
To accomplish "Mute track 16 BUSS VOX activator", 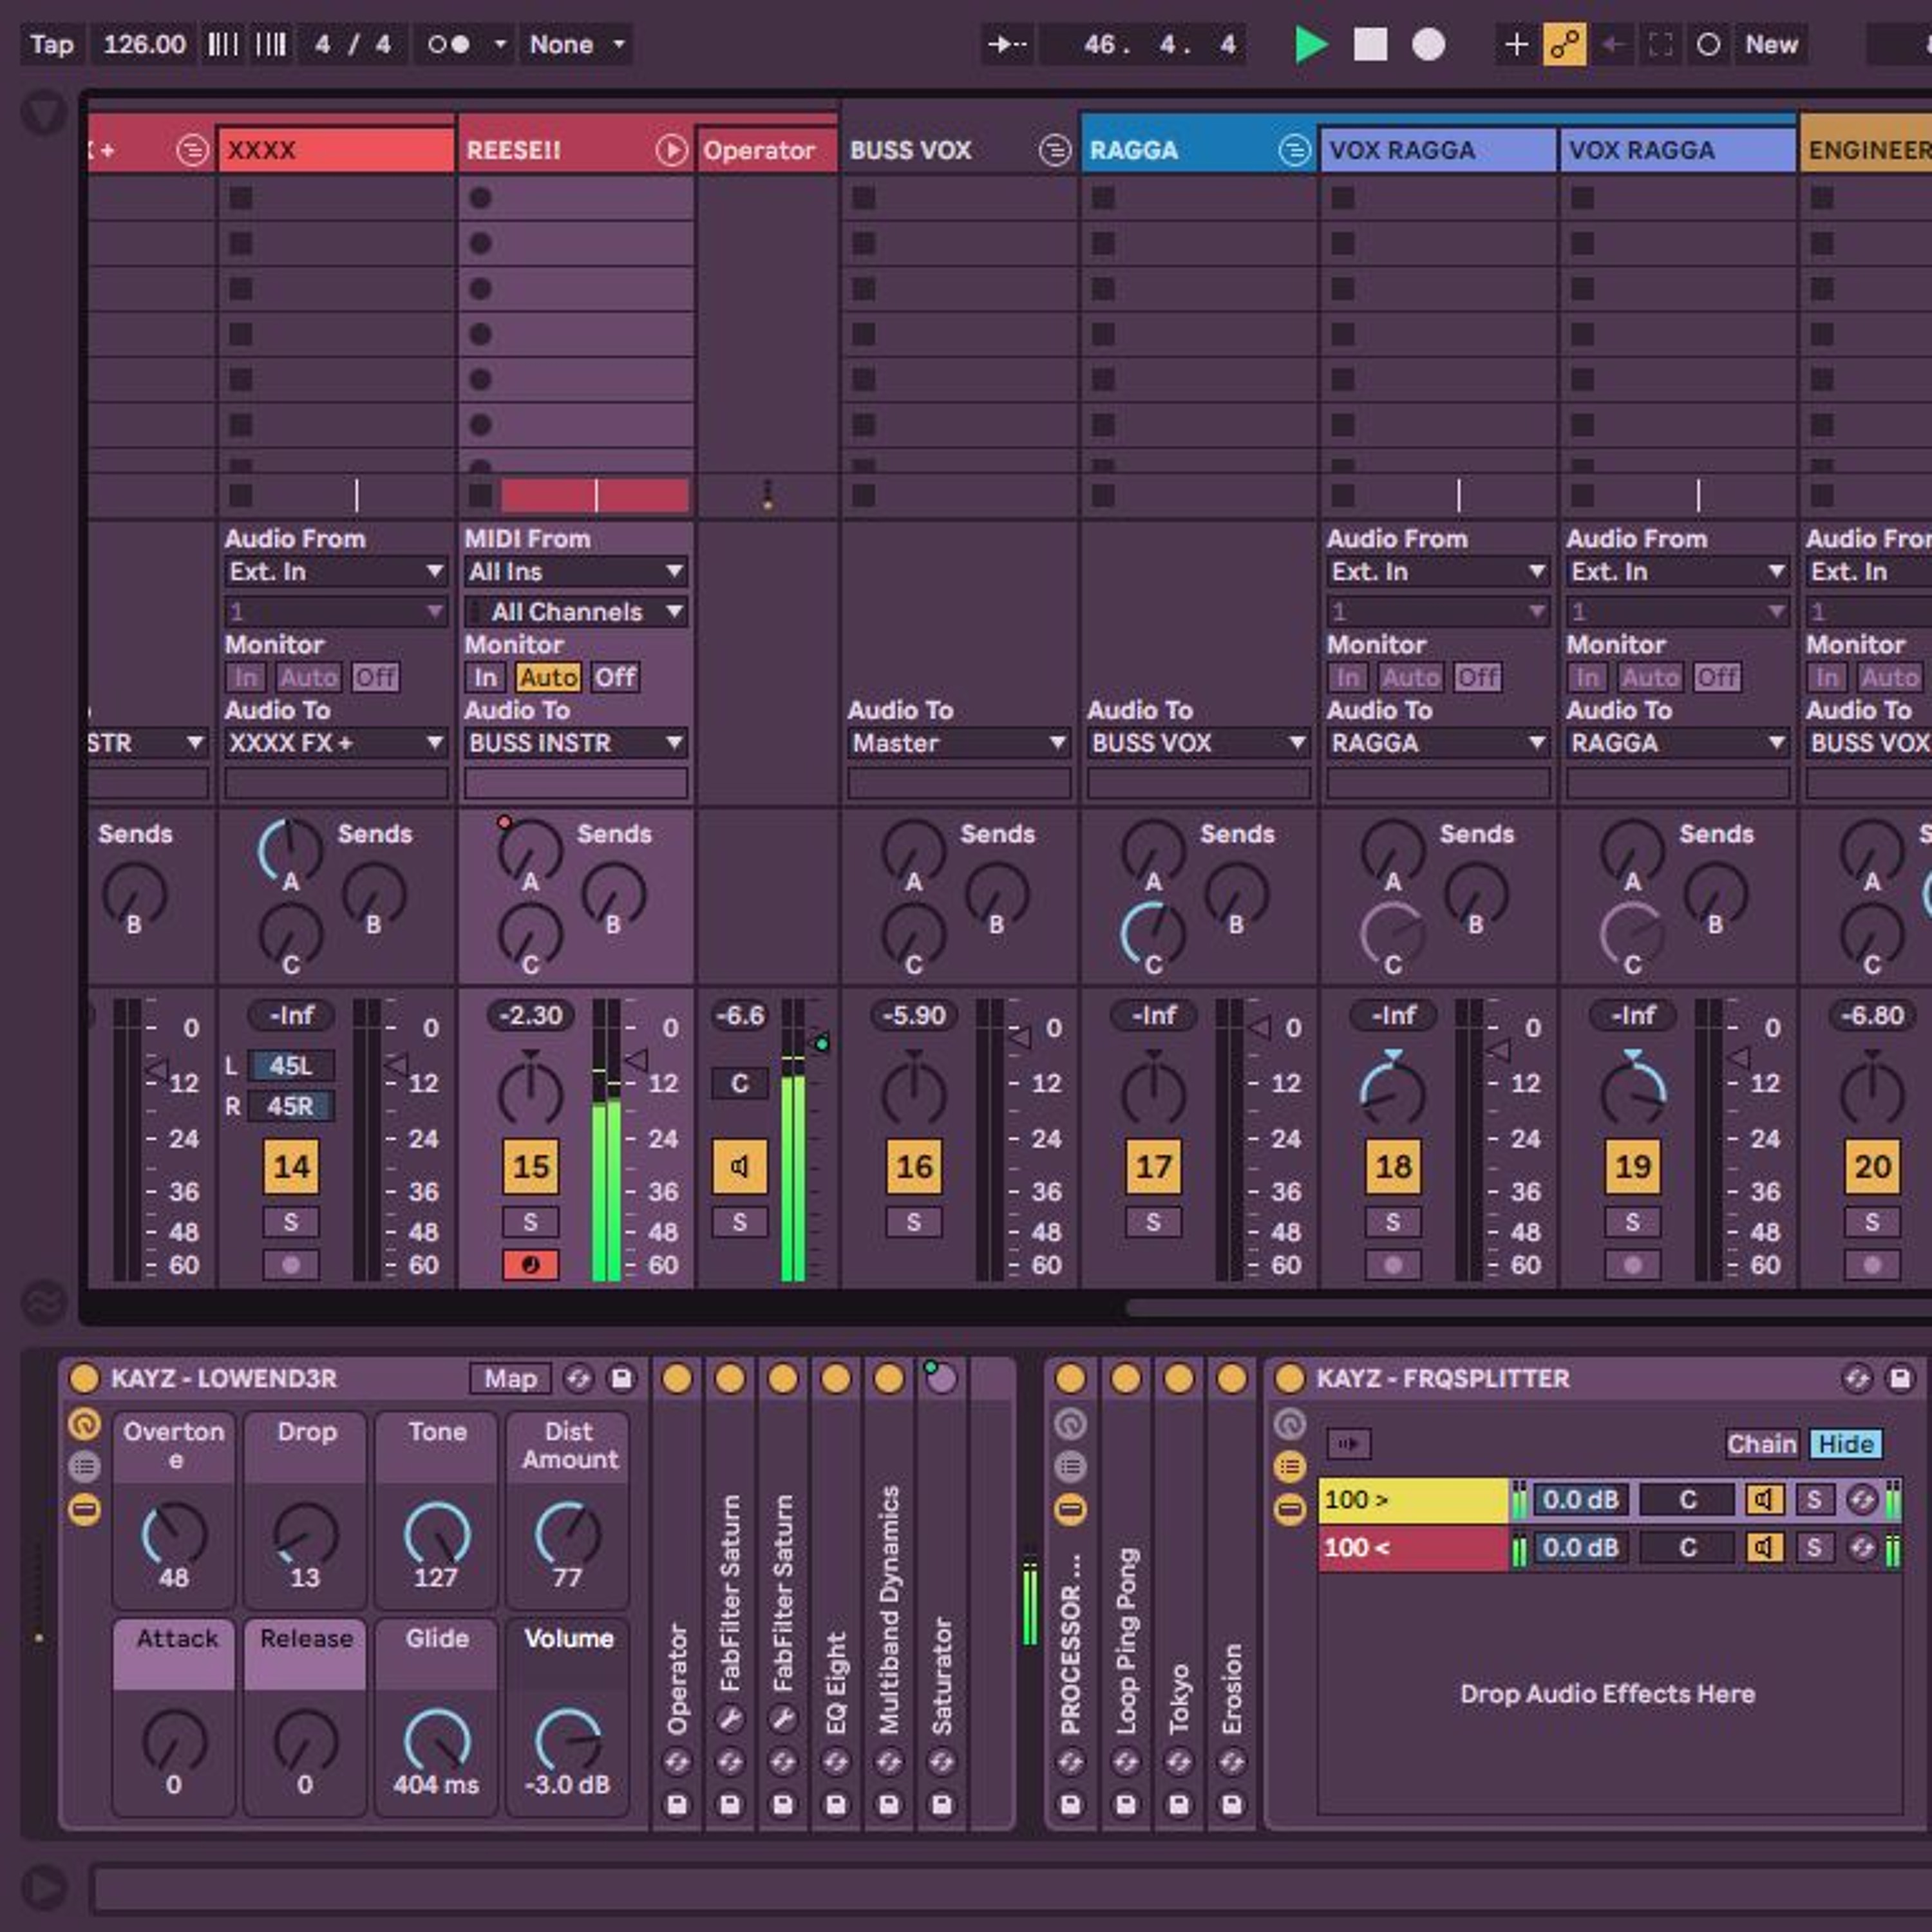I will point(913,1166).
